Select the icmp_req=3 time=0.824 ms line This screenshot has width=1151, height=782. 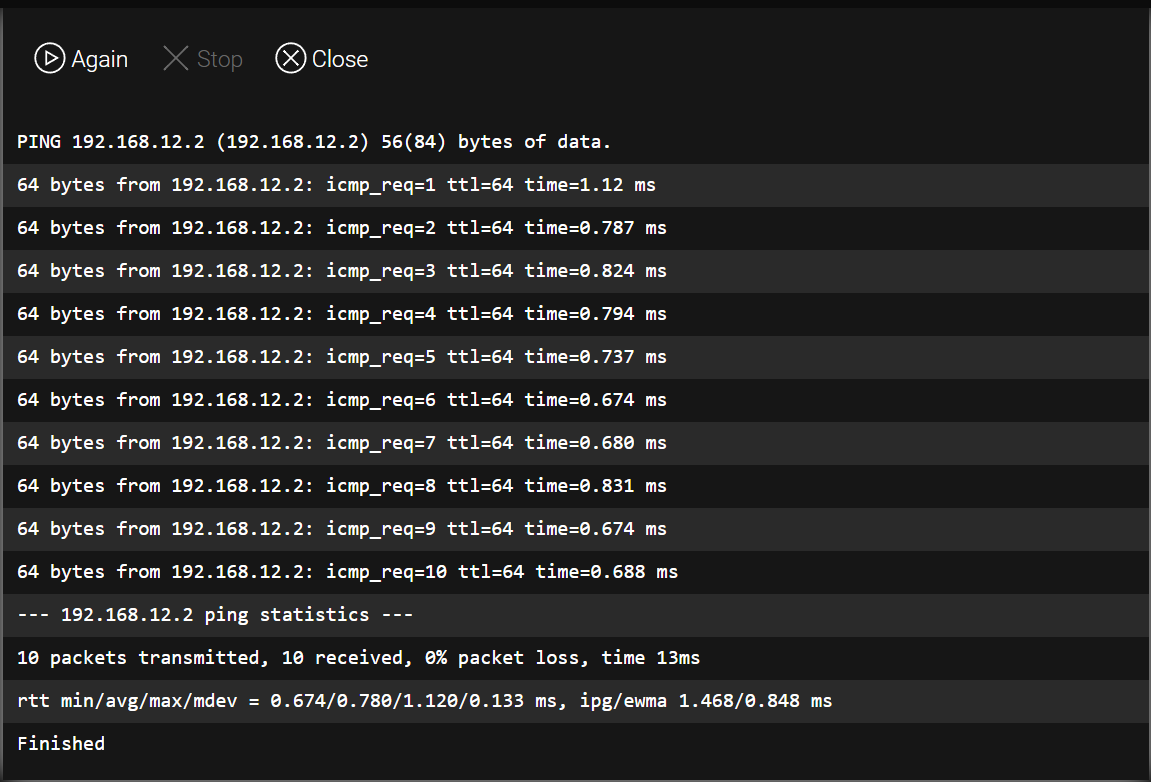(577, 271)
